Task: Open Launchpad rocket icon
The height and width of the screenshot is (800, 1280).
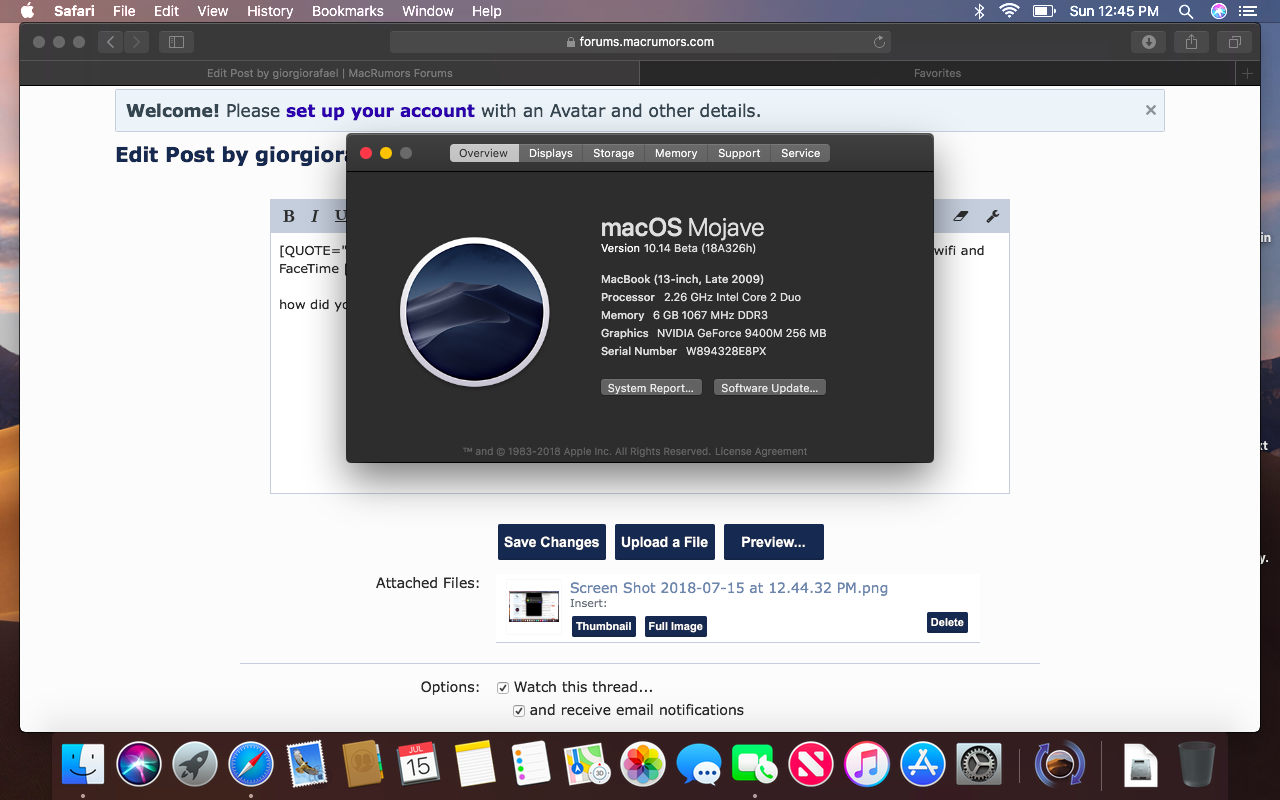Action: click(x=195, y=765)
